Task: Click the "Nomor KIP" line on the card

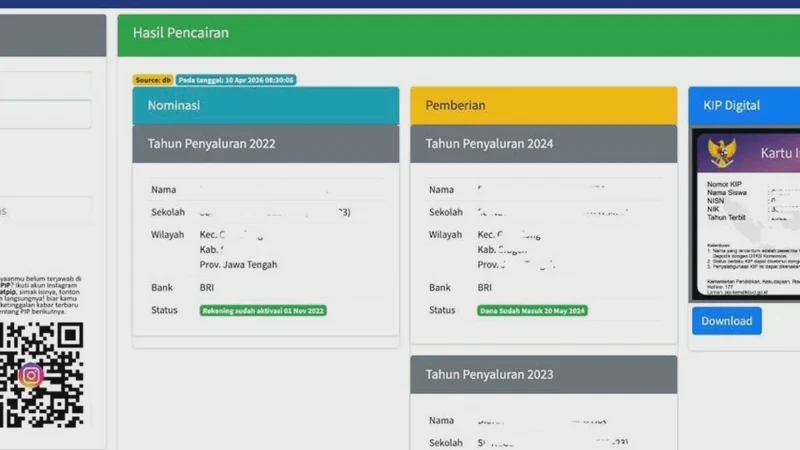Action: coord(724,184)
